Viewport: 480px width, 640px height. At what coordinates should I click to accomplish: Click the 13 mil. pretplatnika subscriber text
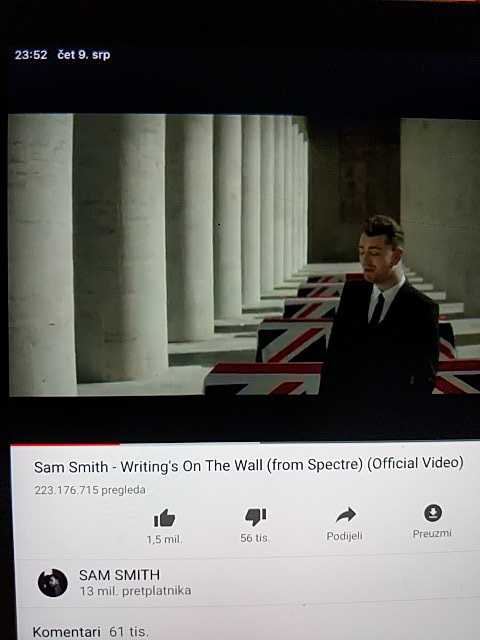pyautogui.click(x=135, y=591)
